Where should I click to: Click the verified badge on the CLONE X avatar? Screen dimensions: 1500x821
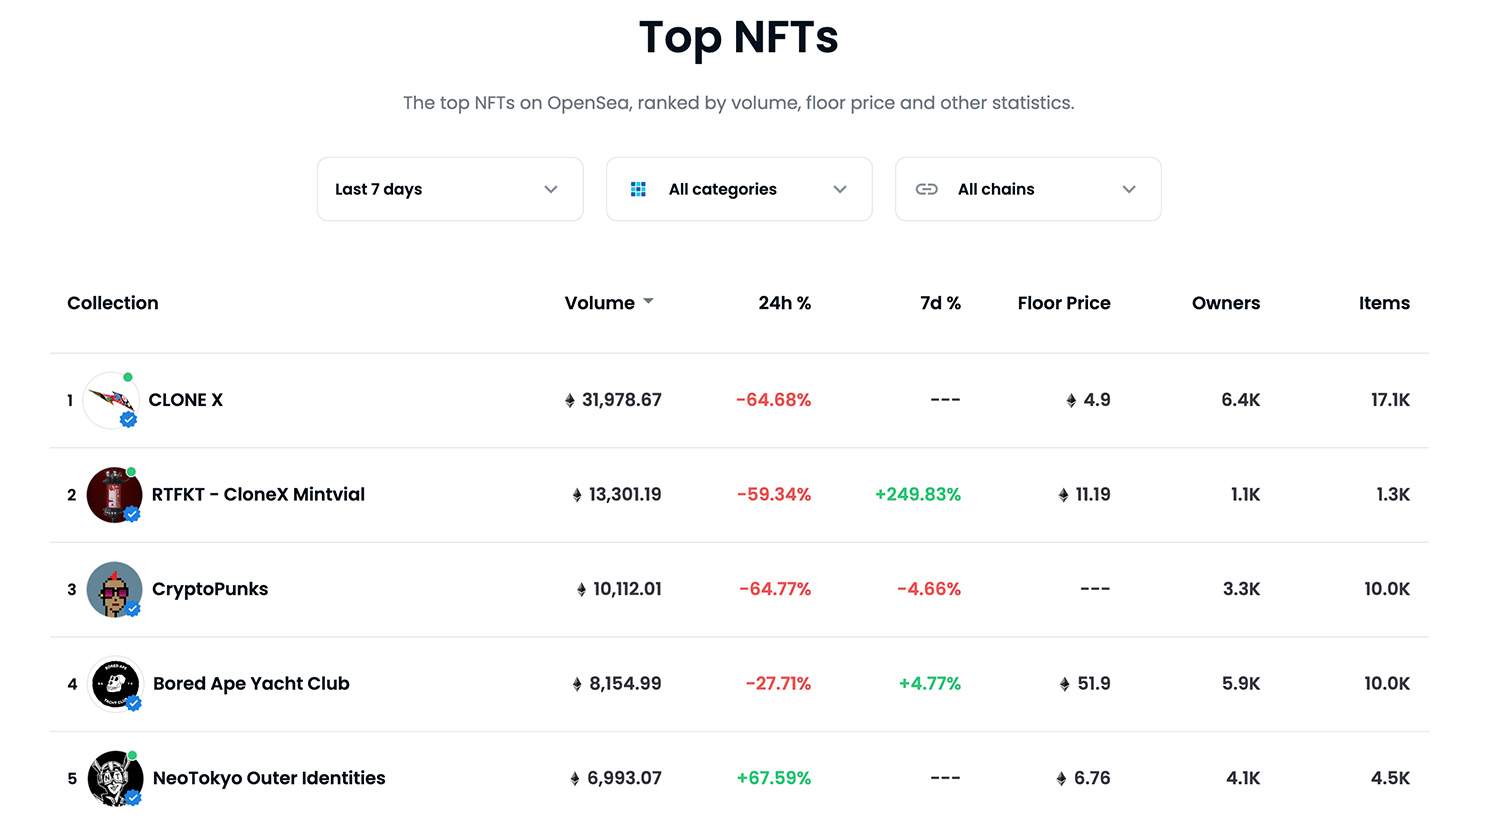(128, 420)
